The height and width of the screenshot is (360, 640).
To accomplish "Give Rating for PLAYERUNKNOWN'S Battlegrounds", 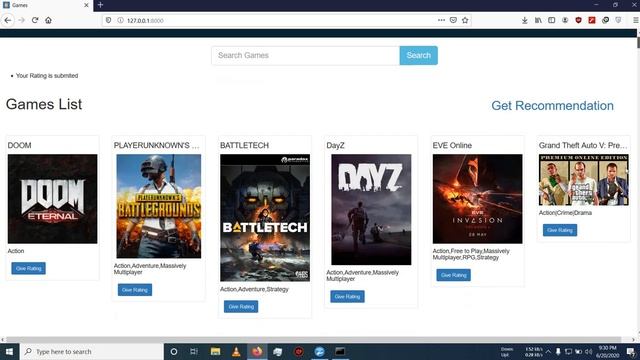I will (135, 290).
